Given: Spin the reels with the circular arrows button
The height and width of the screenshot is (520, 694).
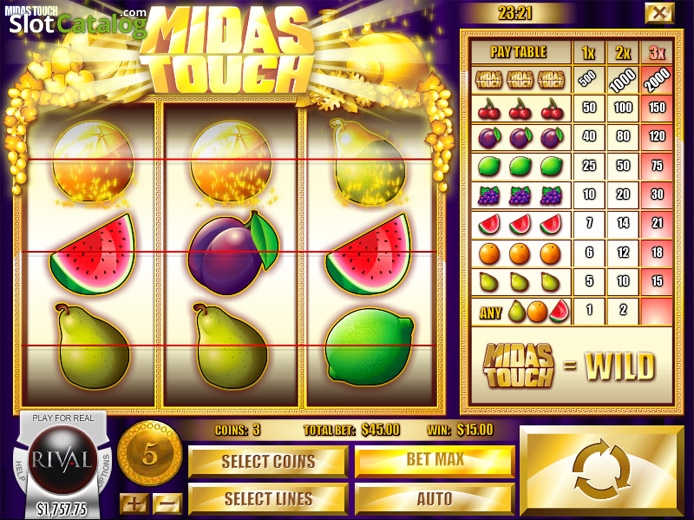Looking at the screenshot, I should (601, 470).
